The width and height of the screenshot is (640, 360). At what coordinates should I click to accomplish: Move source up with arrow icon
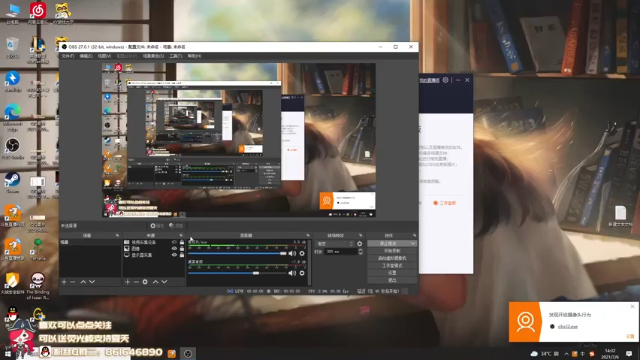[156, 282]
